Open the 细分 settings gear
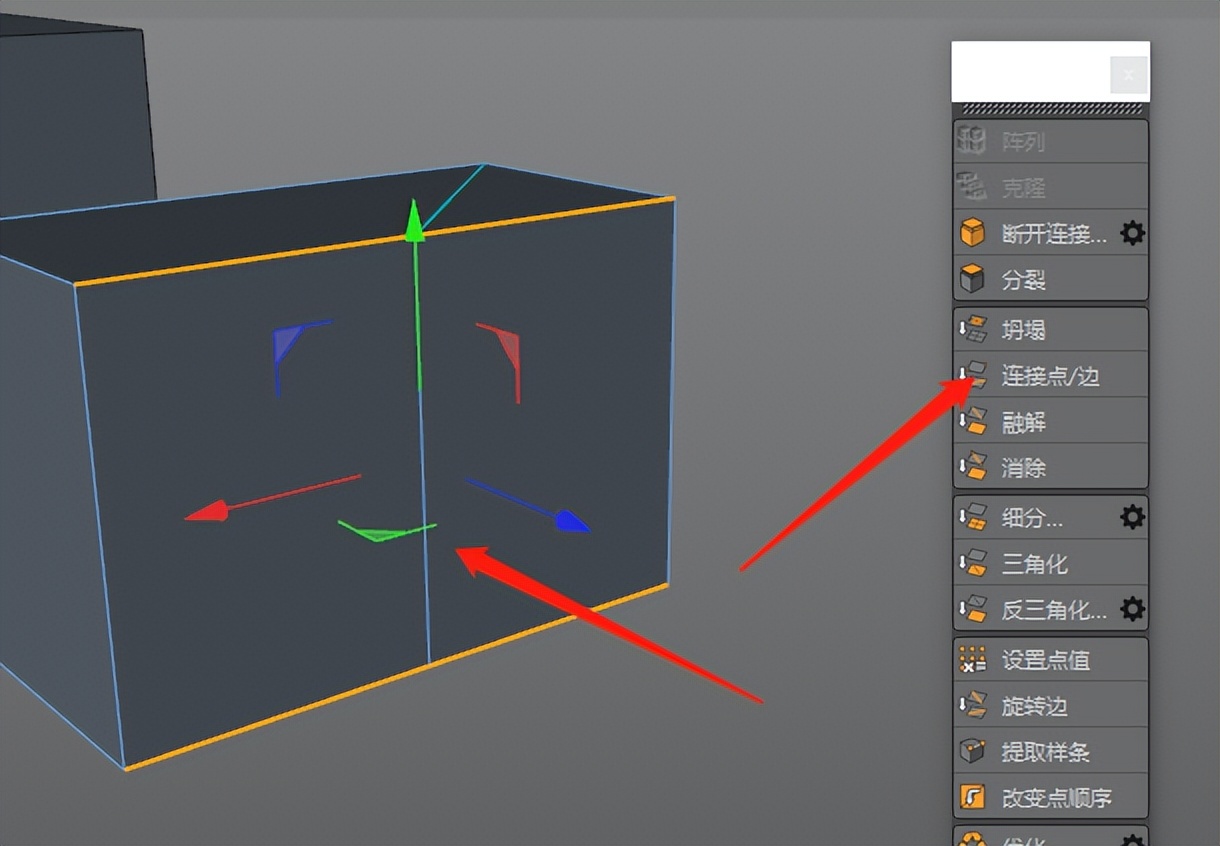The height and width of the screenshot is (846, 1220). pyautogui.click(x=1131, y=518)
